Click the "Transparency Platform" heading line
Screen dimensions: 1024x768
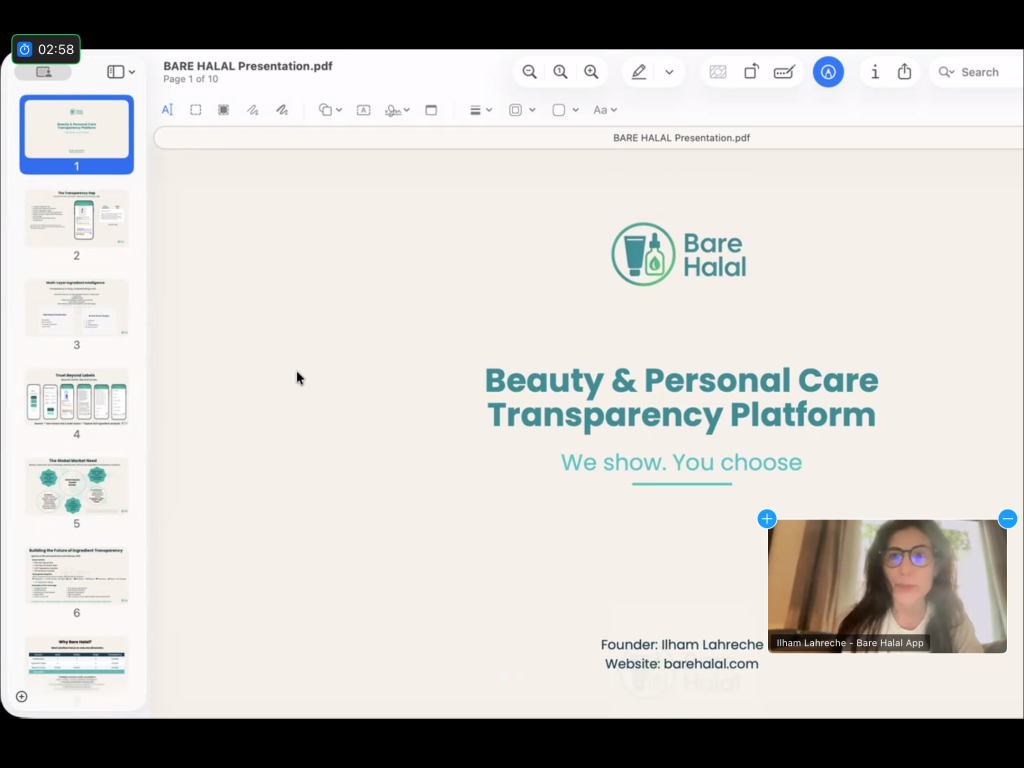(x=681, y=415)
